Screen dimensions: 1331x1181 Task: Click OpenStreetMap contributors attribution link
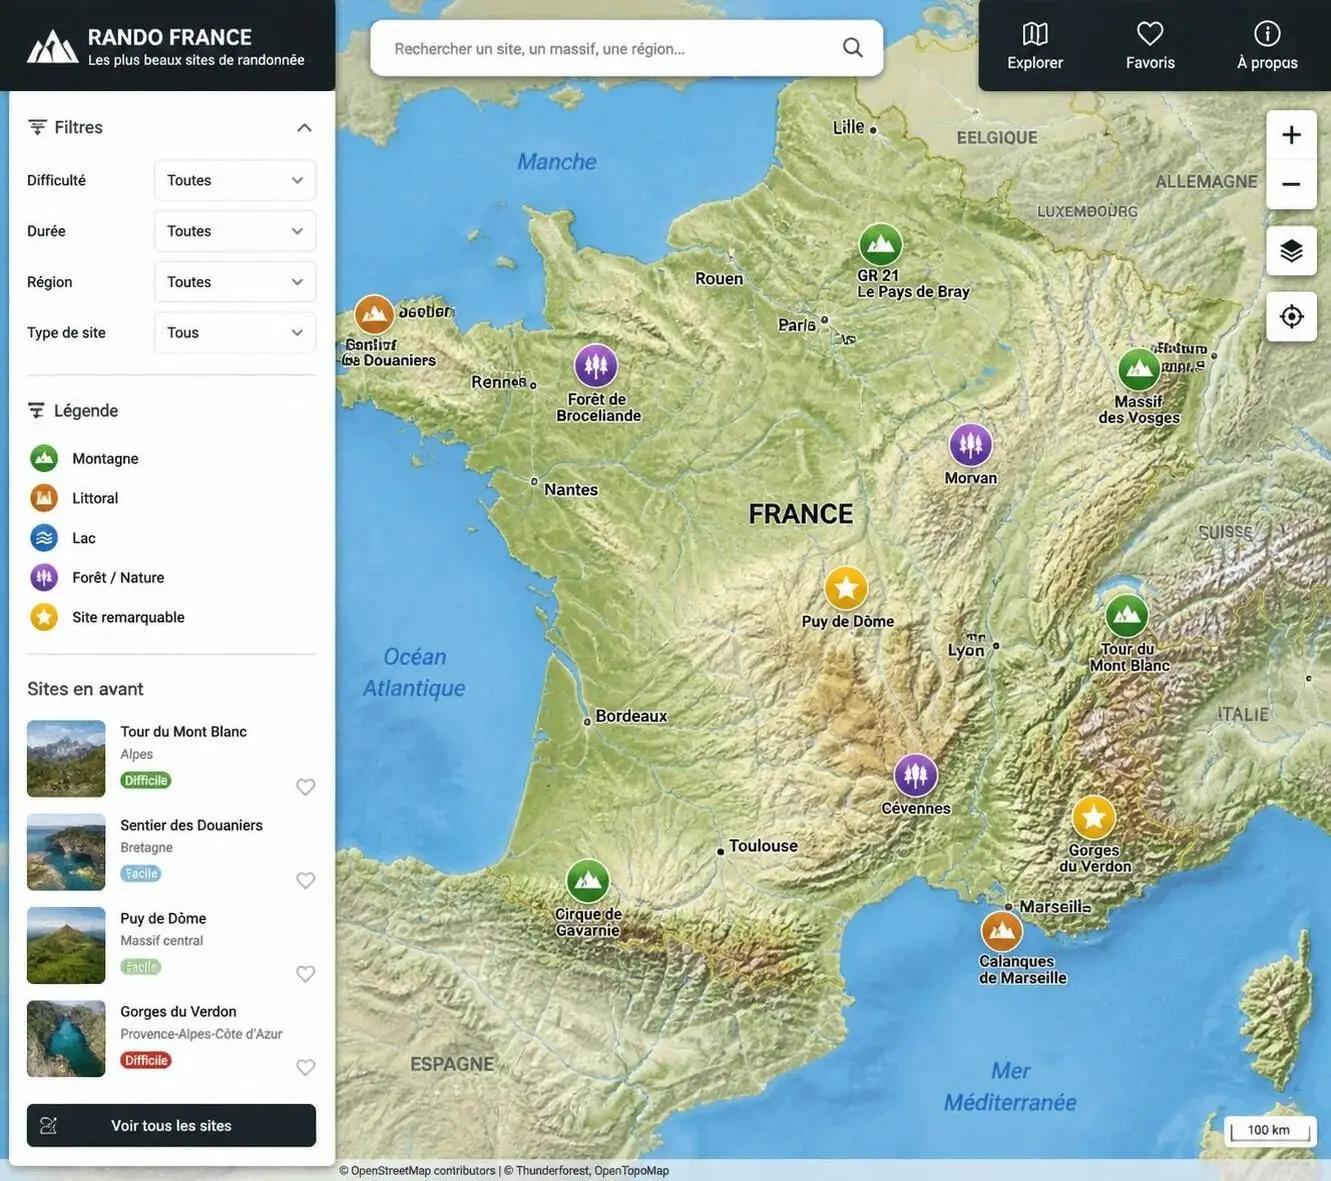pos(423,1170)
